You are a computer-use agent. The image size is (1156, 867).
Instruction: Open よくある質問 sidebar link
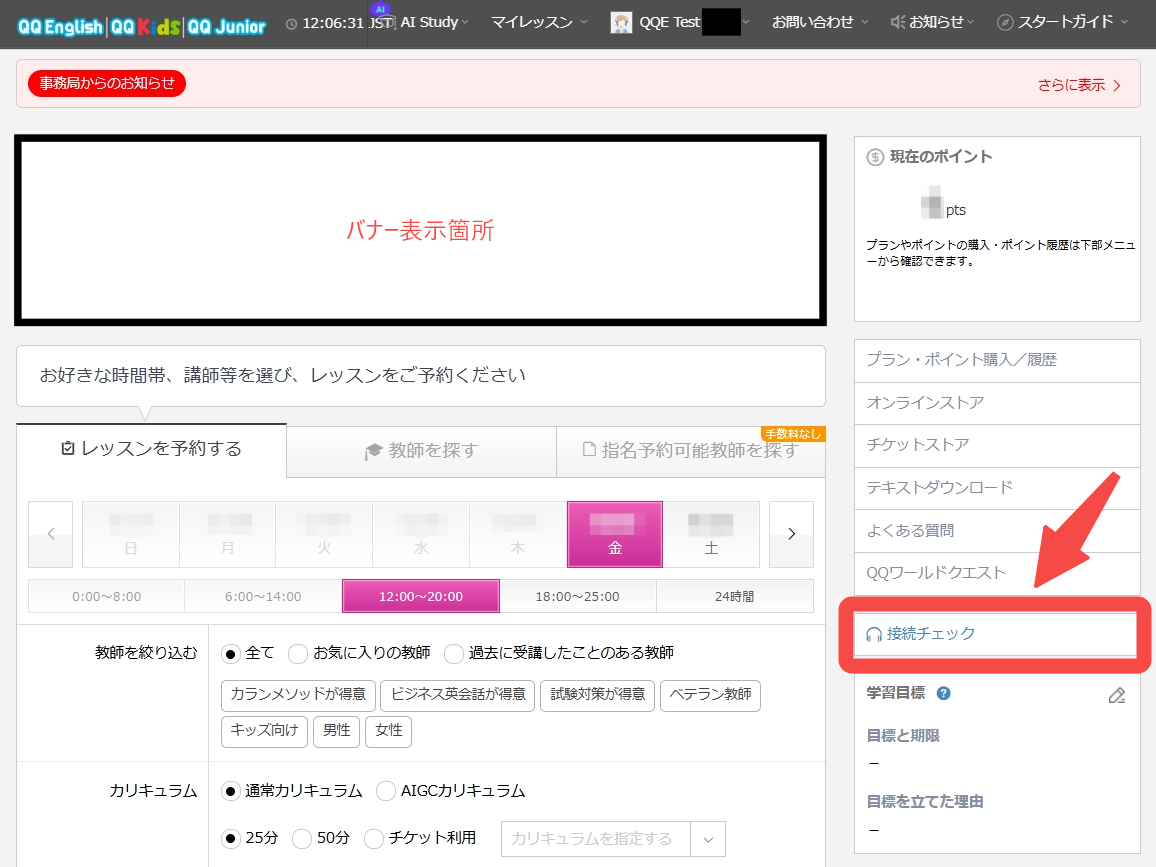(997, 531)
